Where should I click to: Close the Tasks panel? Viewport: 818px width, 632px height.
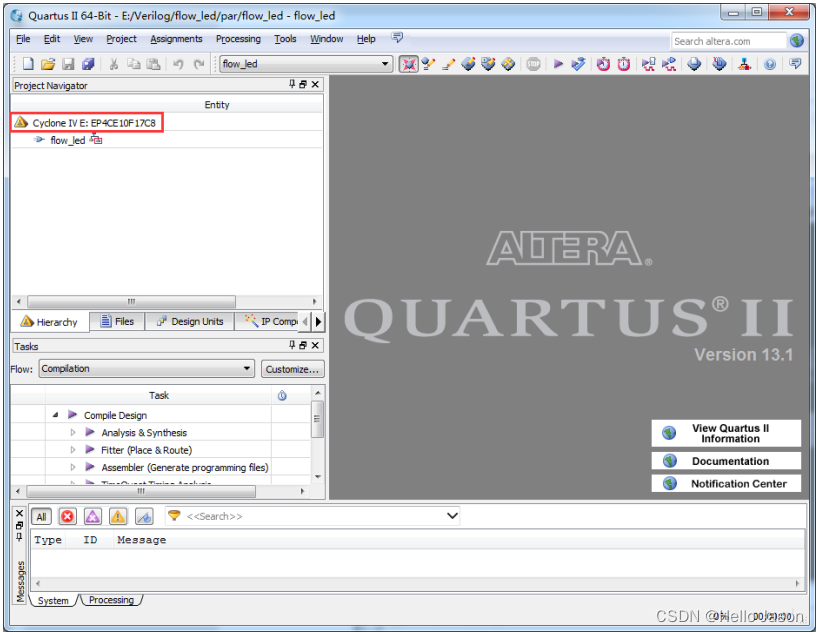pos(315,345)
